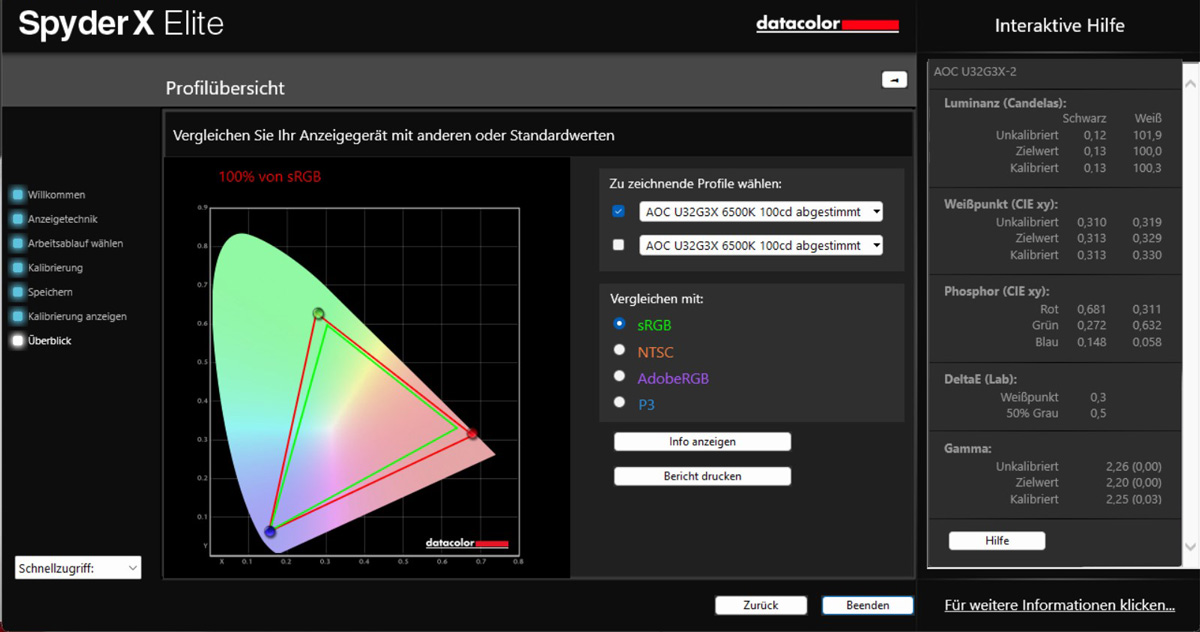This screenshot has height=632, width=1200.
Task: Click the 'Vergleichen mit:' label
Action: pos(659,298)
